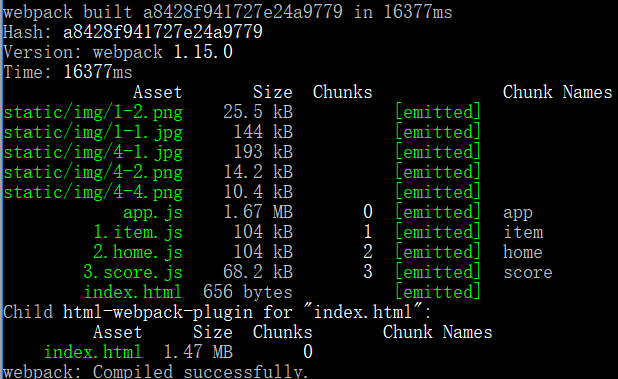
Task: Click static/img/1-2.png asset name
Action: pyautogui.click(x=93, y=112)
